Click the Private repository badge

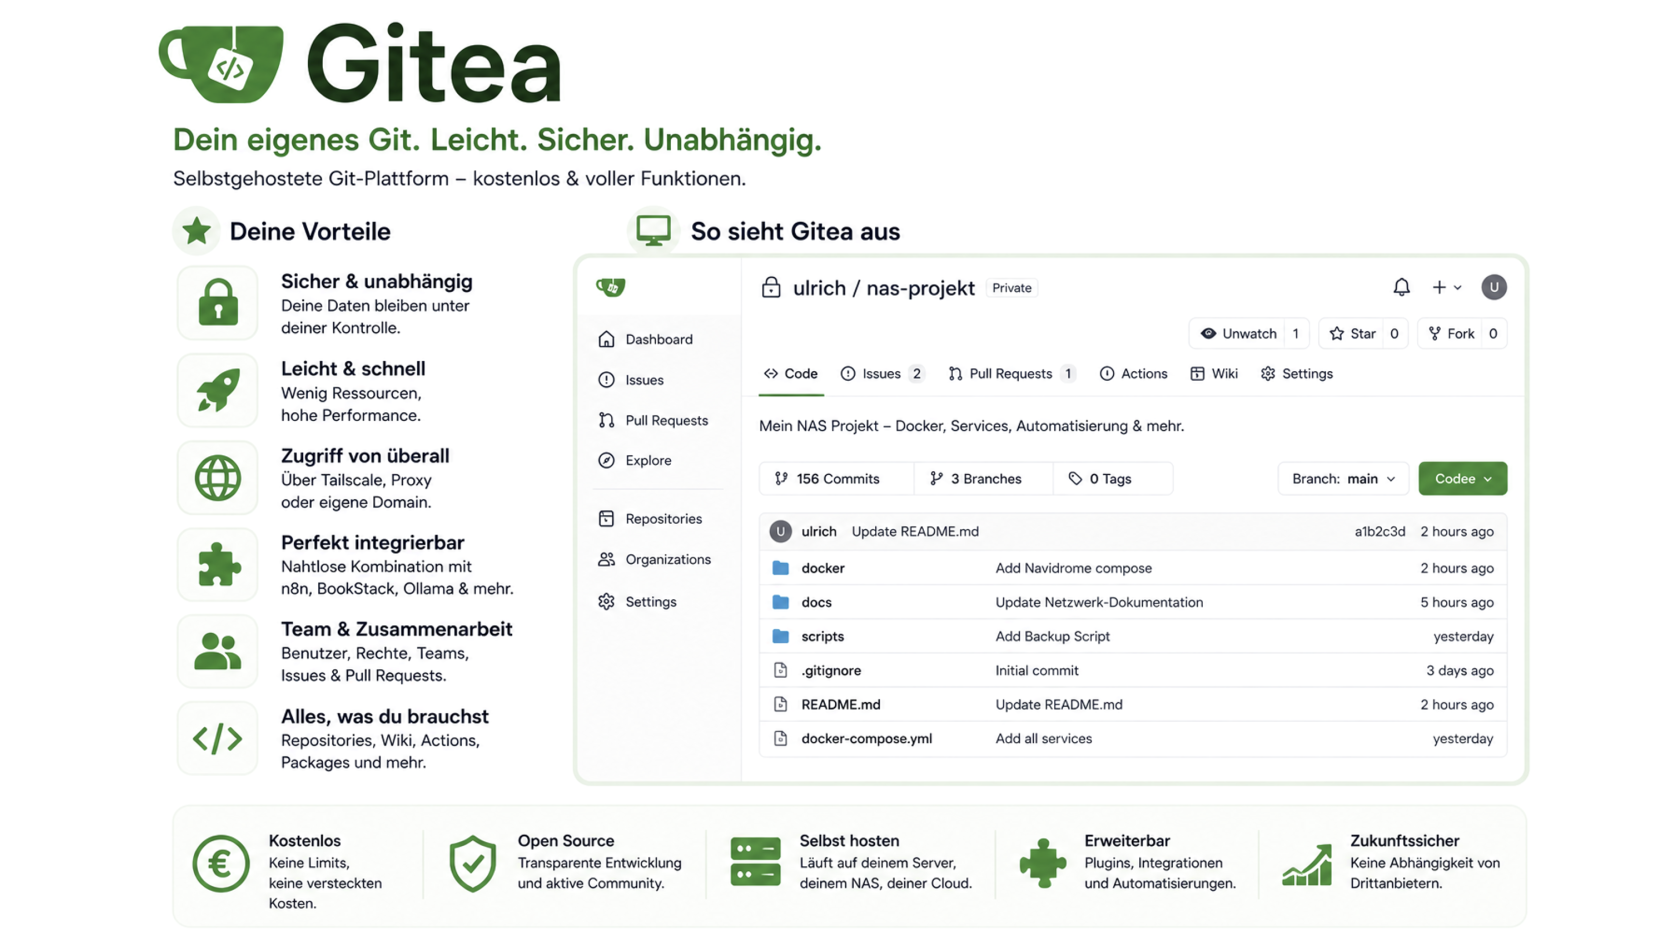1011,288
